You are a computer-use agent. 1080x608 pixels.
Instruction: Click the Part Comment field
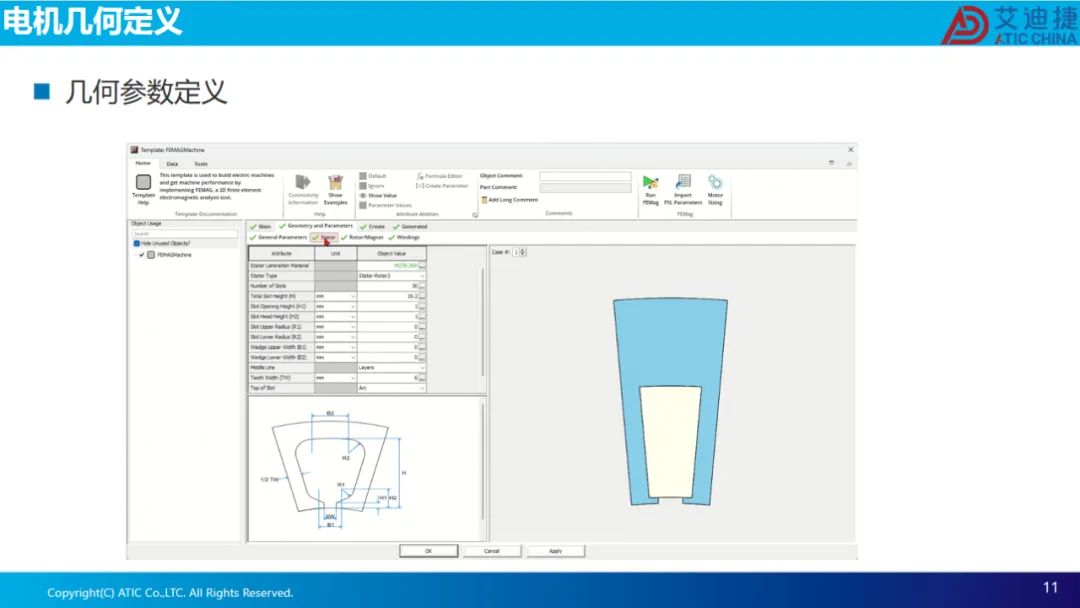585,187
